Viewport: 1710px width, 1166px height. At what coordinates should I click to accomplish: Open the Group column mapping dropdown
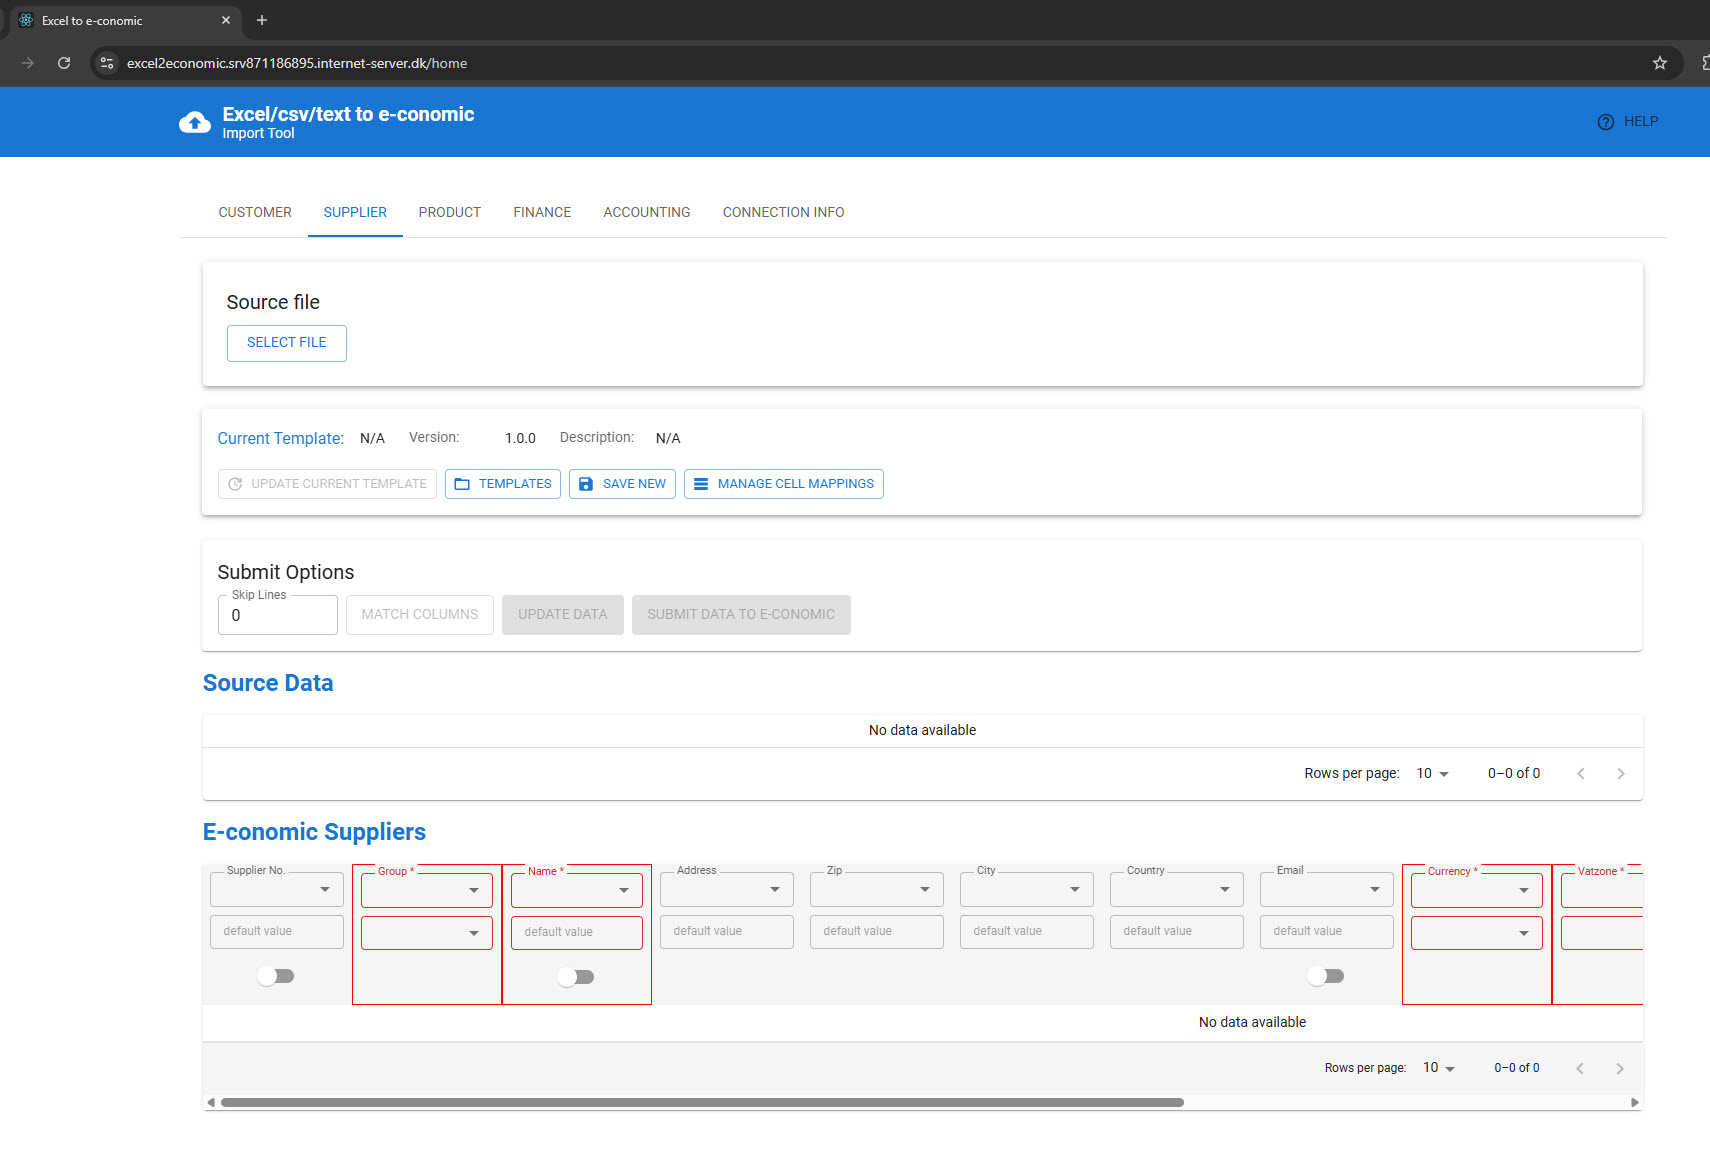click(427, 890)
